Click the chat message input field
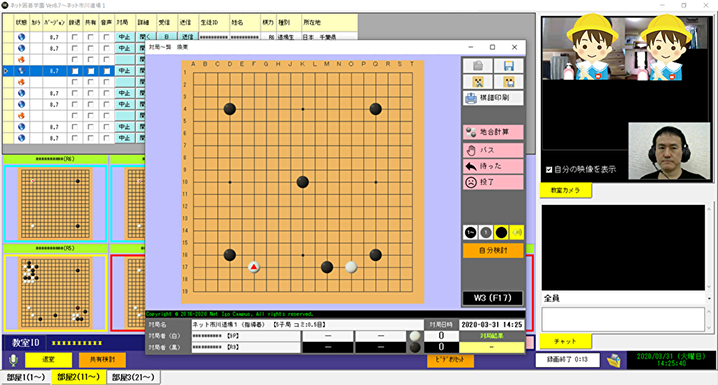The height and width of the screenshot is (385, 718). [623, 319]
